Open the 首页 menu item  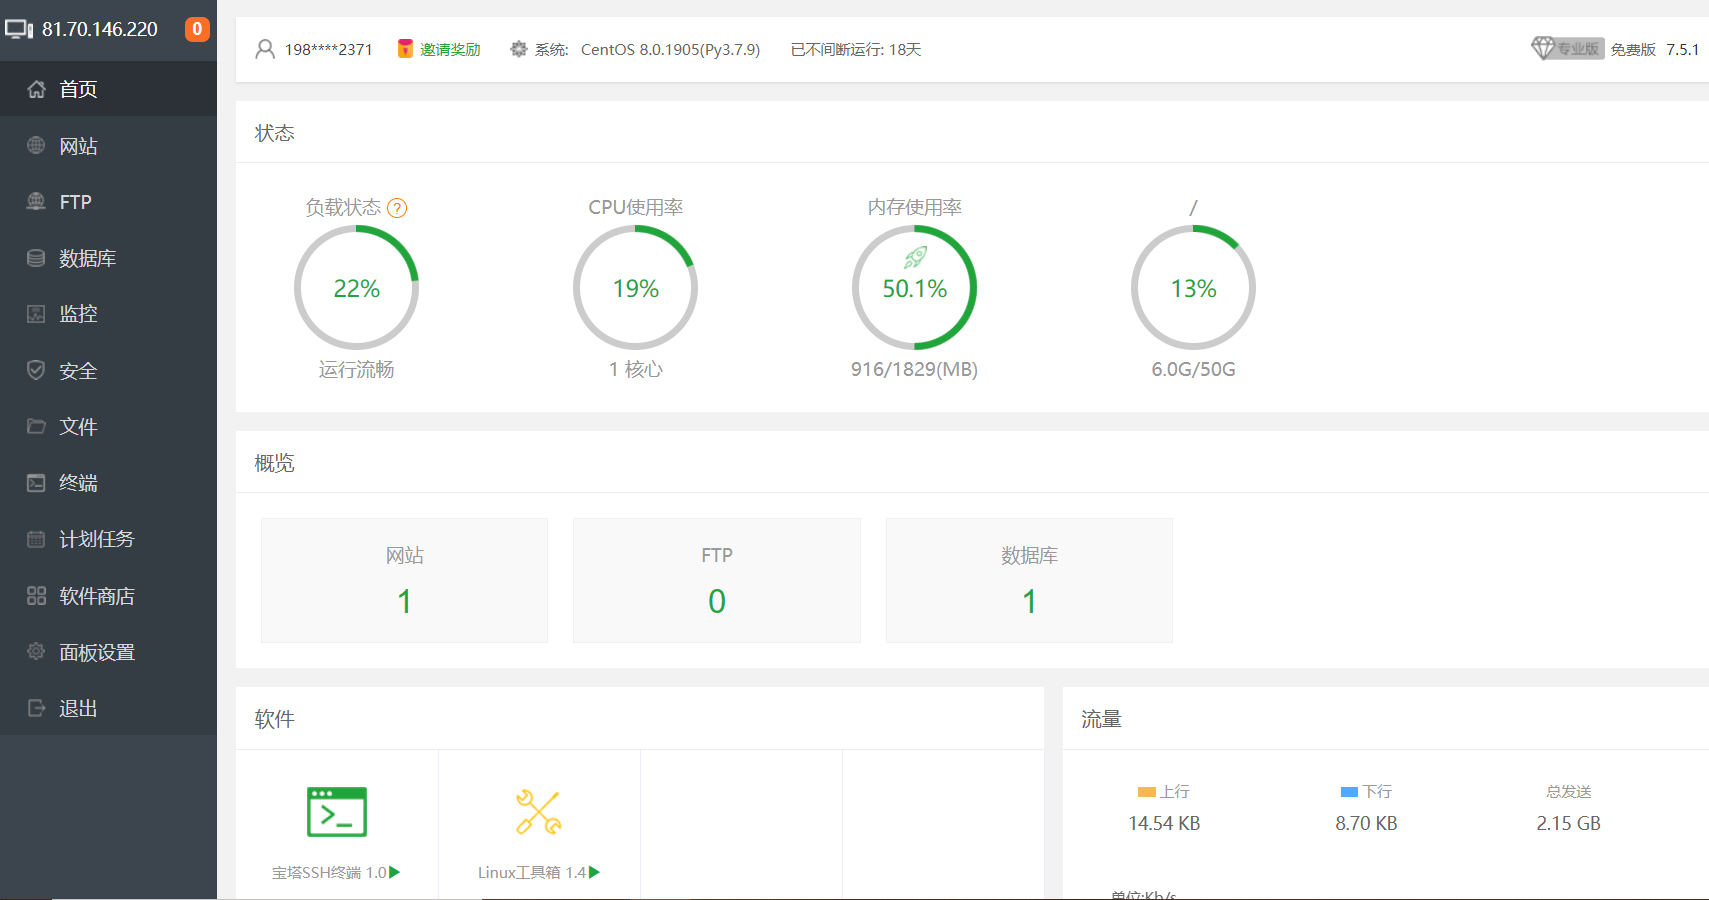pos(108,89)
